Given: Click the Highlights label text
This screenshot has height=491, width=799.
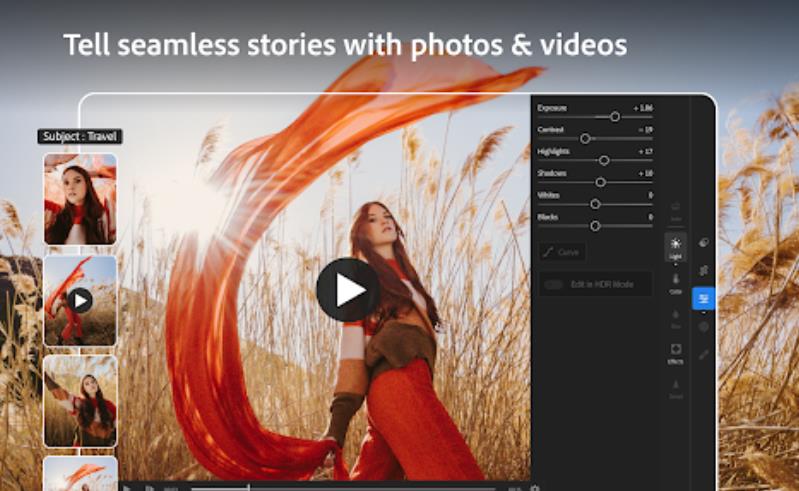Looking at the screenshot, I should [553, 152].
